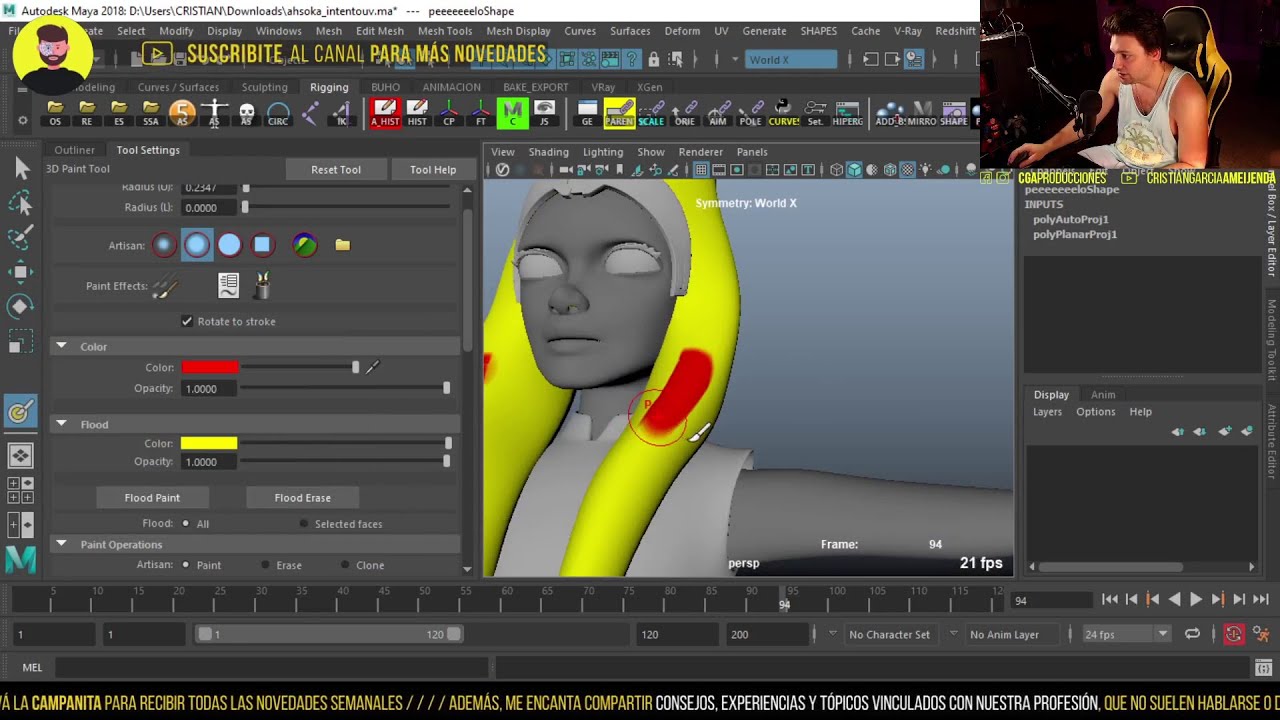The image size is (1280, 720).
Task: Click the RE folder shelf icon
Action: [x=87, y=113]
